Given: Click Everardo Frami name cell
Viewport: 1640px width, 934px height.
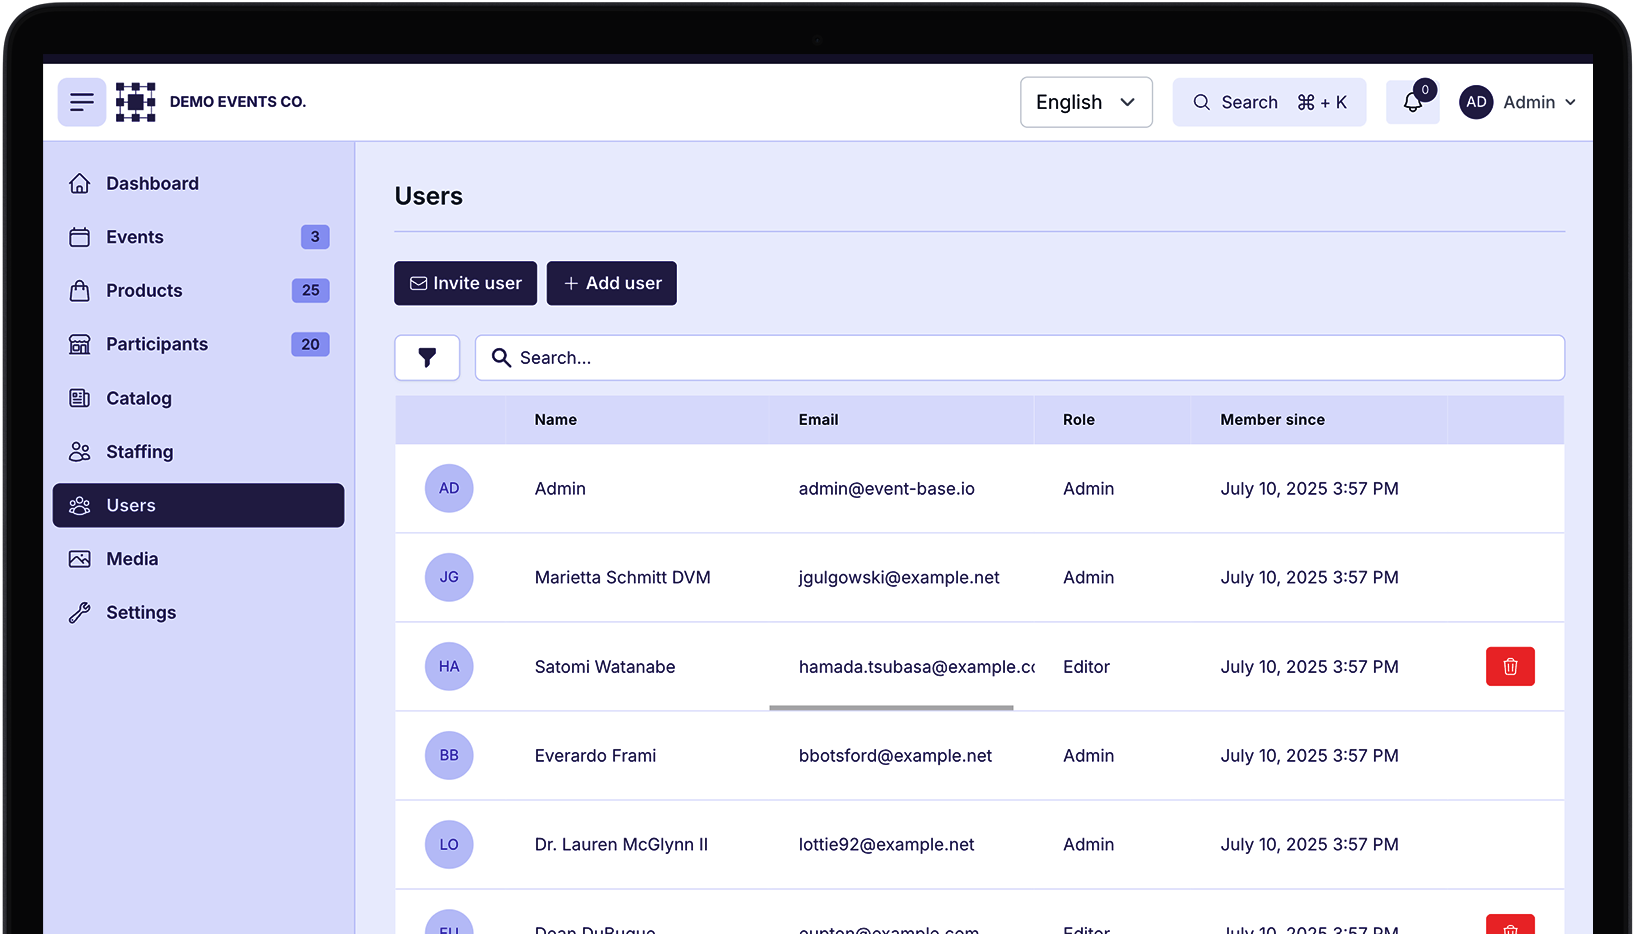Looking at the screenshot, I should 595,756.
